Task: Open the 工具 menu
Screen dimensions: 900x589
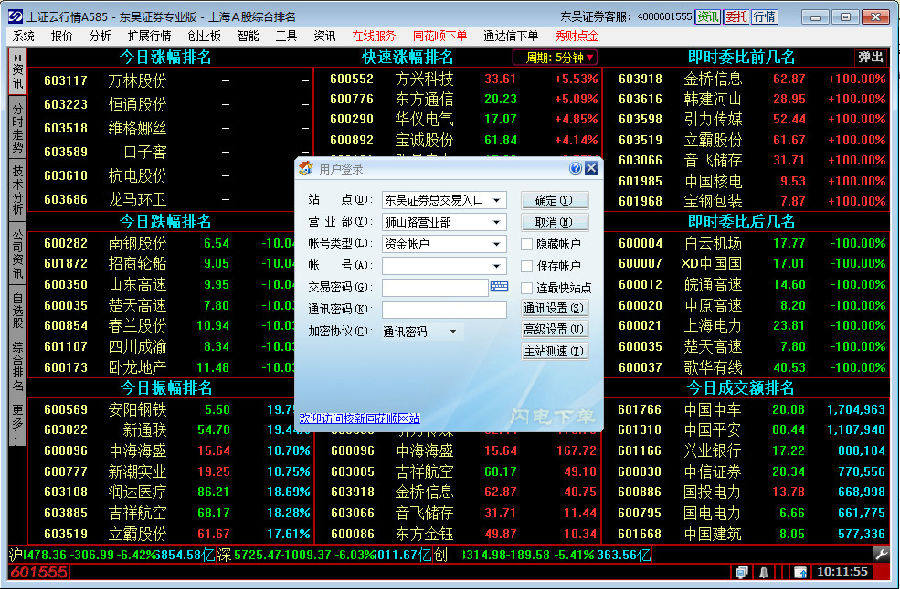Action: [x=286, y=36]
